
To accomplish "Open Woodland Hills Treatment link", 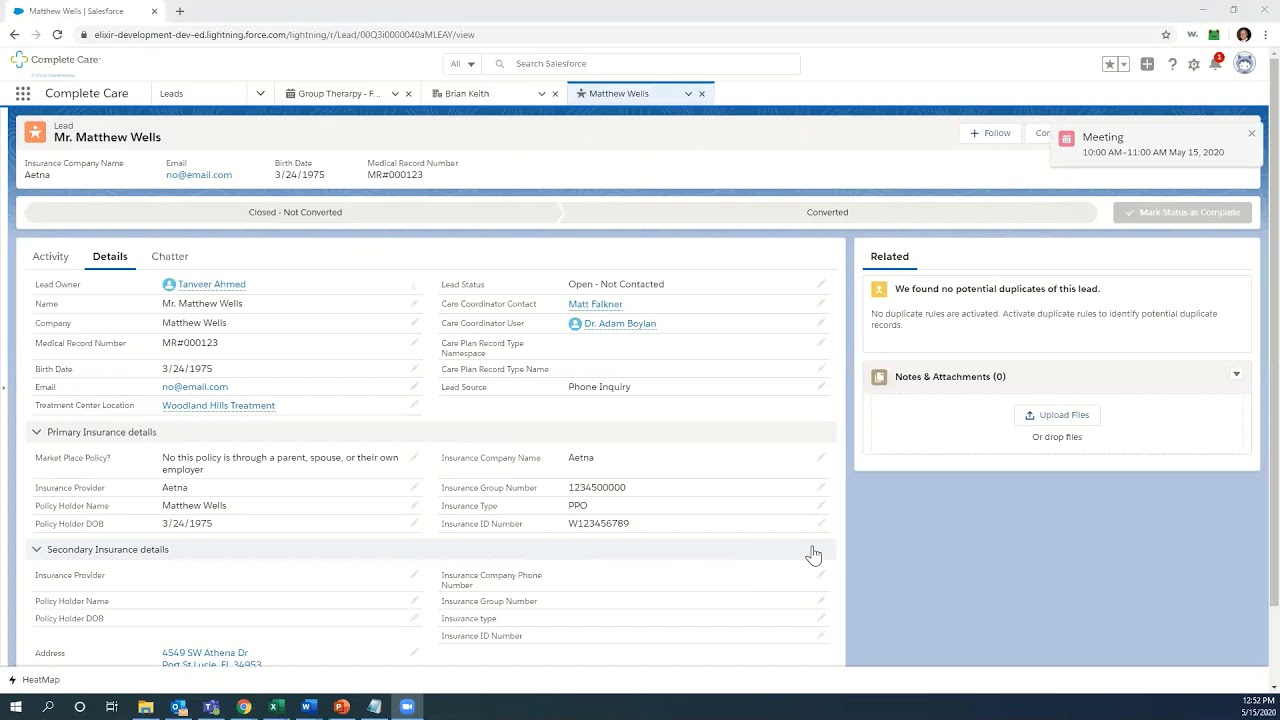I will point(218,406).
